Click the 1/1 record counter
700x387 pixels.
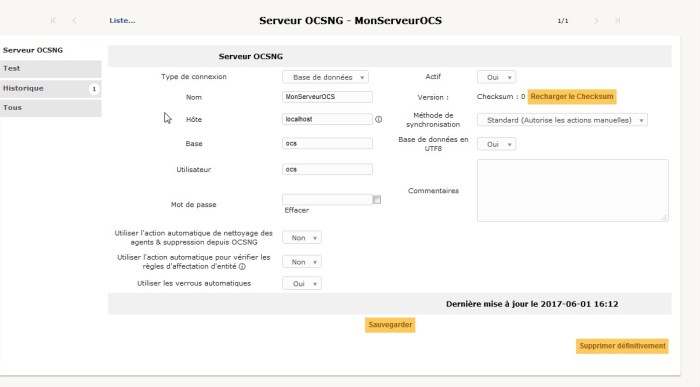pyautogui.click(x=563, y=21)
